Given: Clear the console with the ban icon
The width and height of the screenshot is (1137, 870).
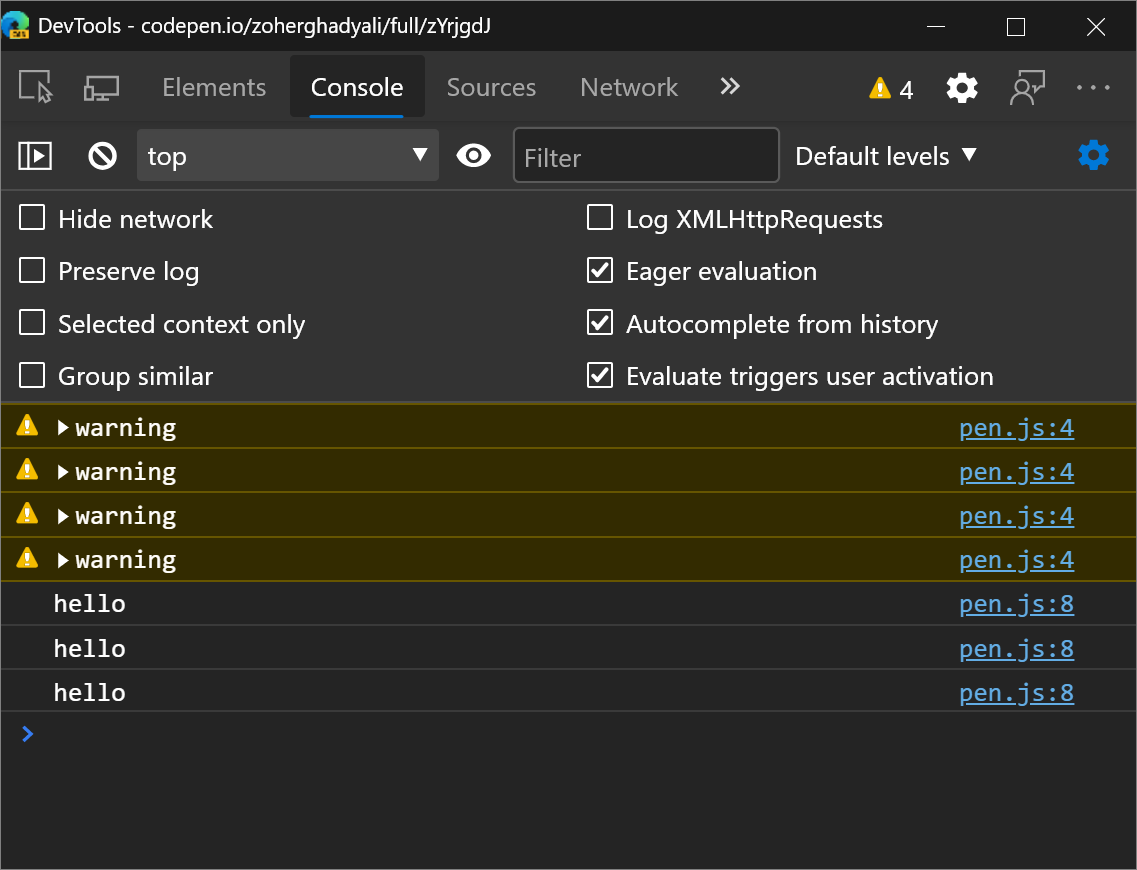Looking at the screenshot, I should click(x=102, y=156).
